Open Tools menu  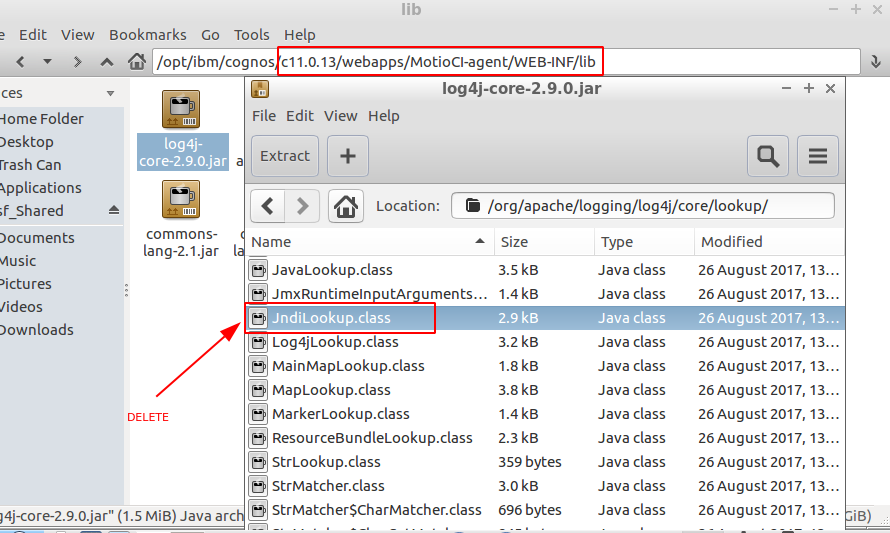point(251,35)
